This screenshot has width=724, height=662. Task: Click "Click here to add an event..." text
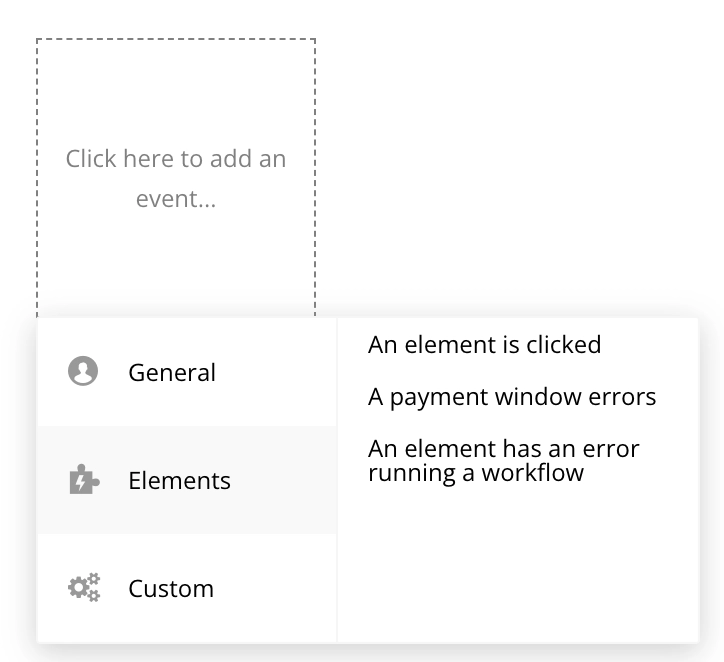(176, 178)
